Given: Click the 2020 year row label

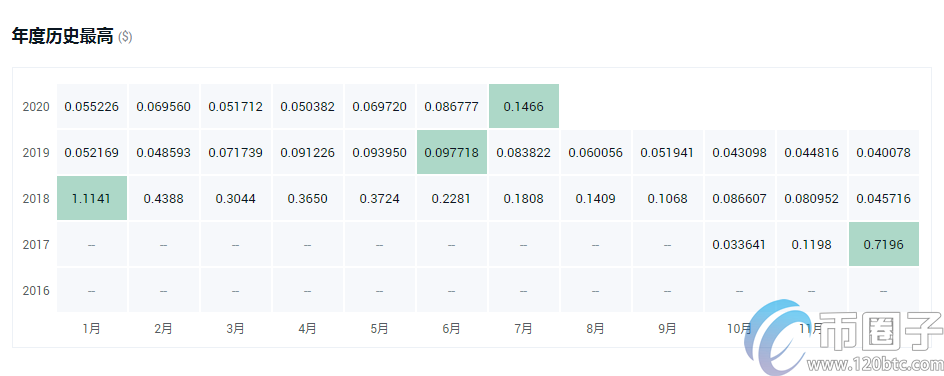Looking at the screenshot, I should [x=36, y=107].
